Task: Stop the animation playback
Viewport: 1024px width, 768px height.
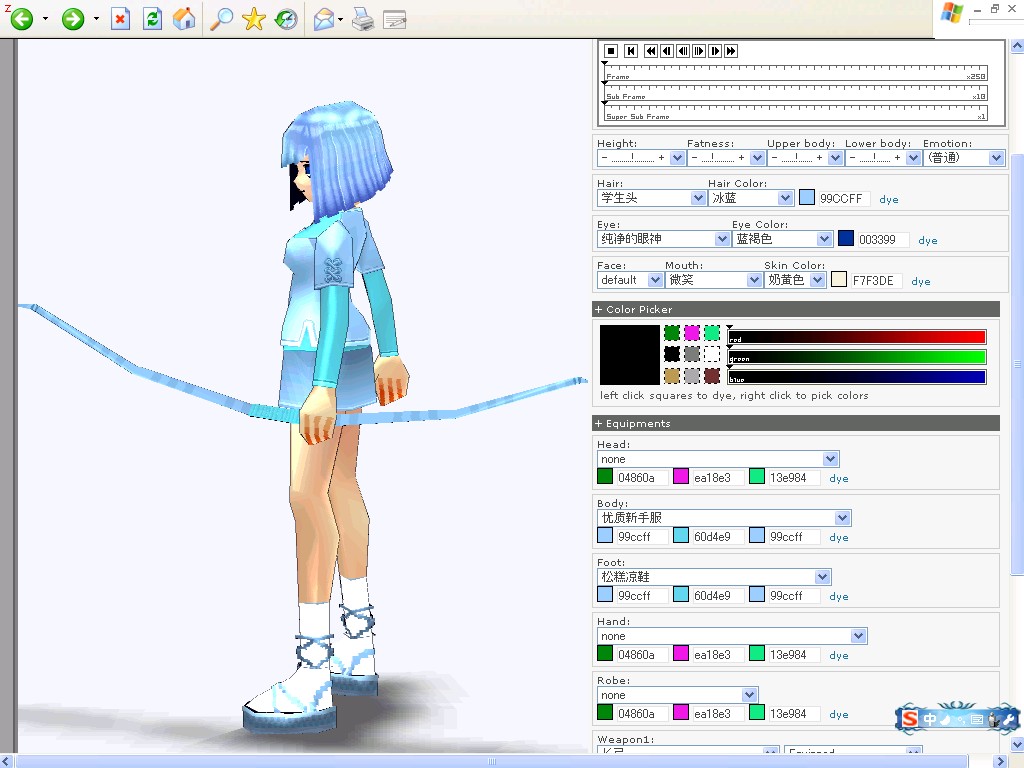Action: pyautogui.click(x=611, y=51)
